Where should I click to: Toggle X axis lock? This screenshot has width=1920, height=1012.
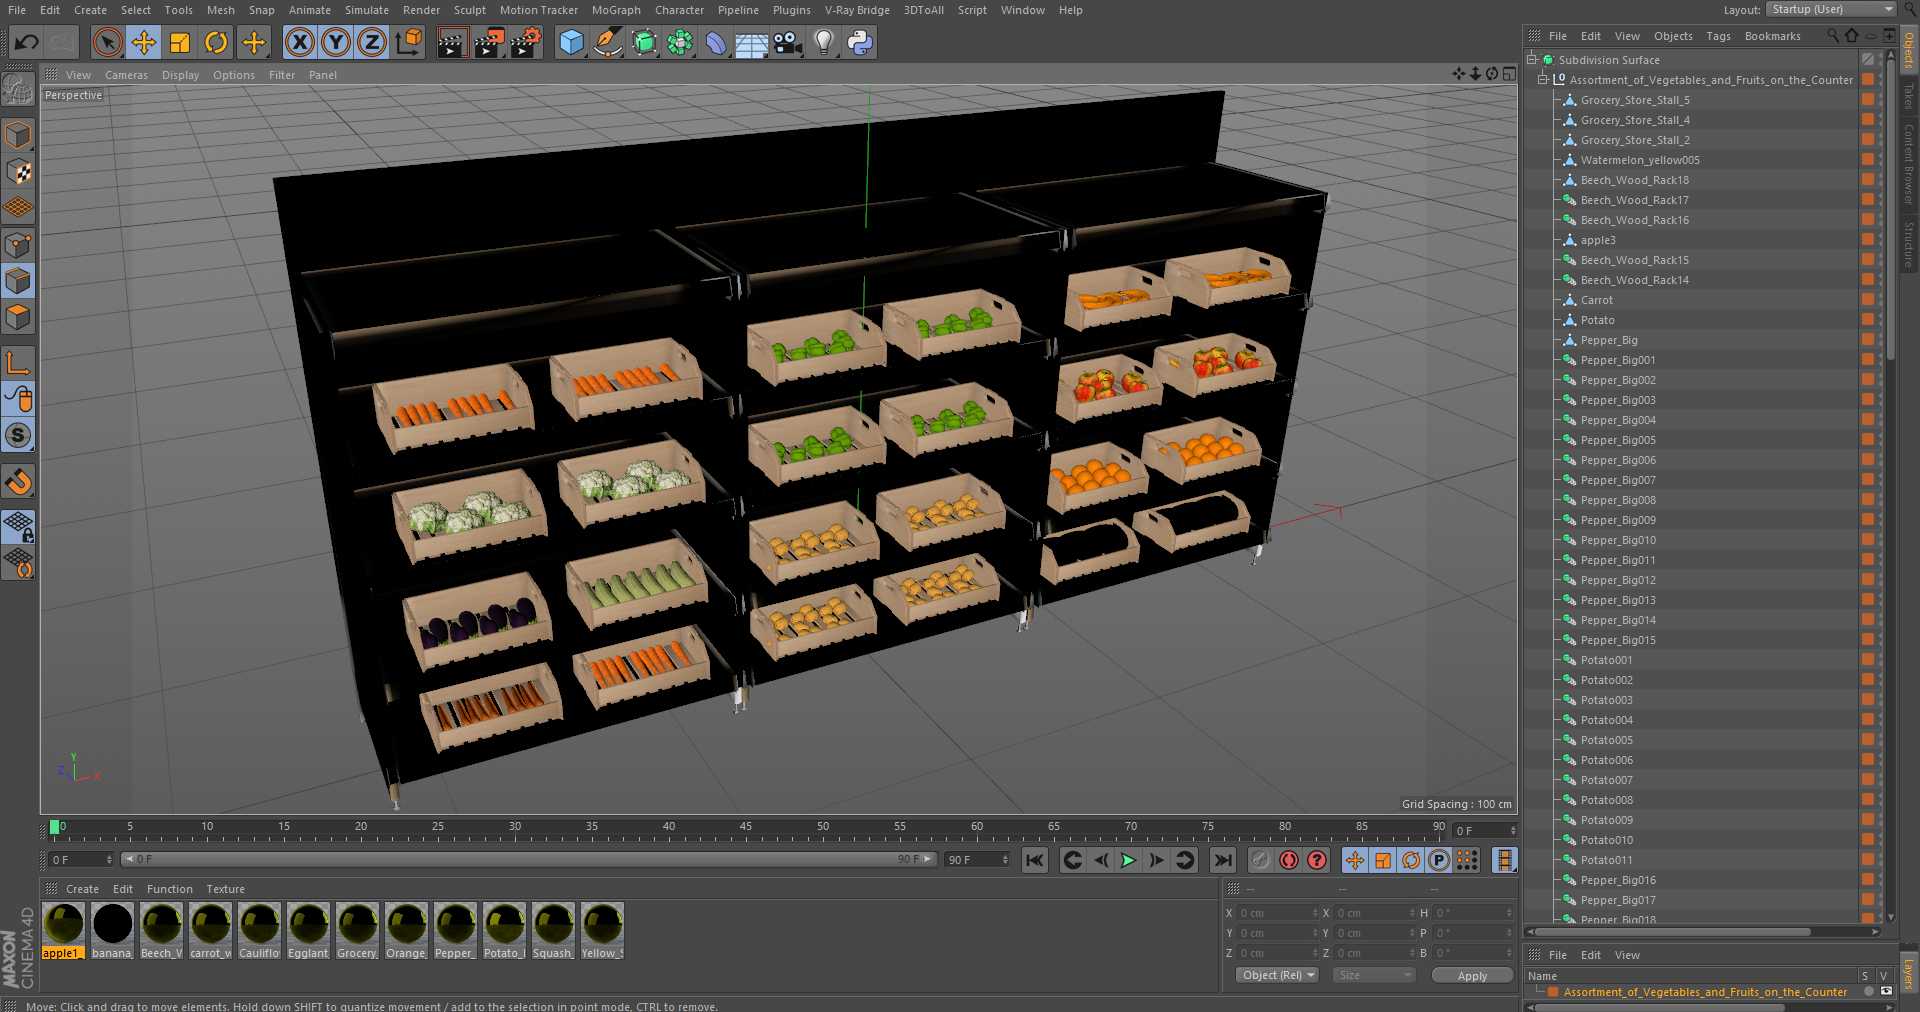point(299,42)
